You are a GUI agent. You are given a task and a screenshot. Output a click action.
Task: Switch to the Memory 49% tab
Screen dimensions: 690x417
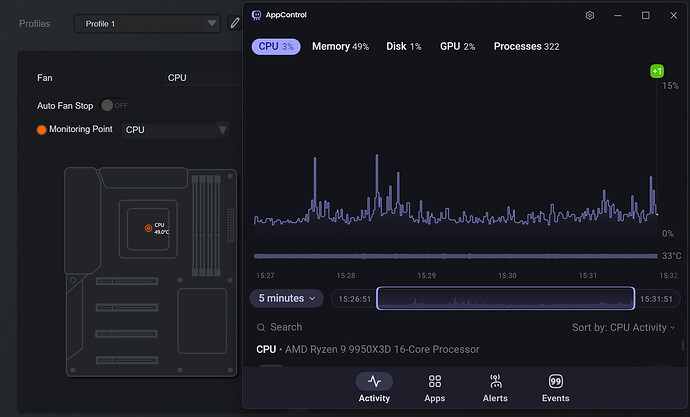[x=340, y=47]
